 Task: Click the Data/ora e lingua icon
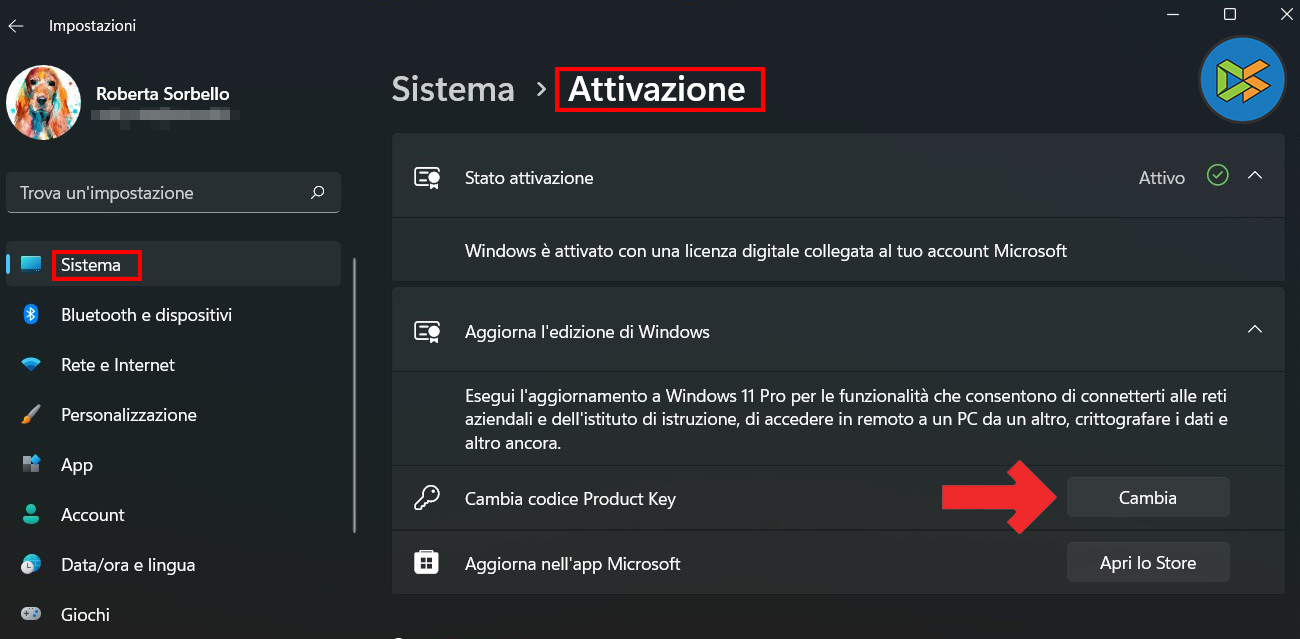(x=31, y=565)
